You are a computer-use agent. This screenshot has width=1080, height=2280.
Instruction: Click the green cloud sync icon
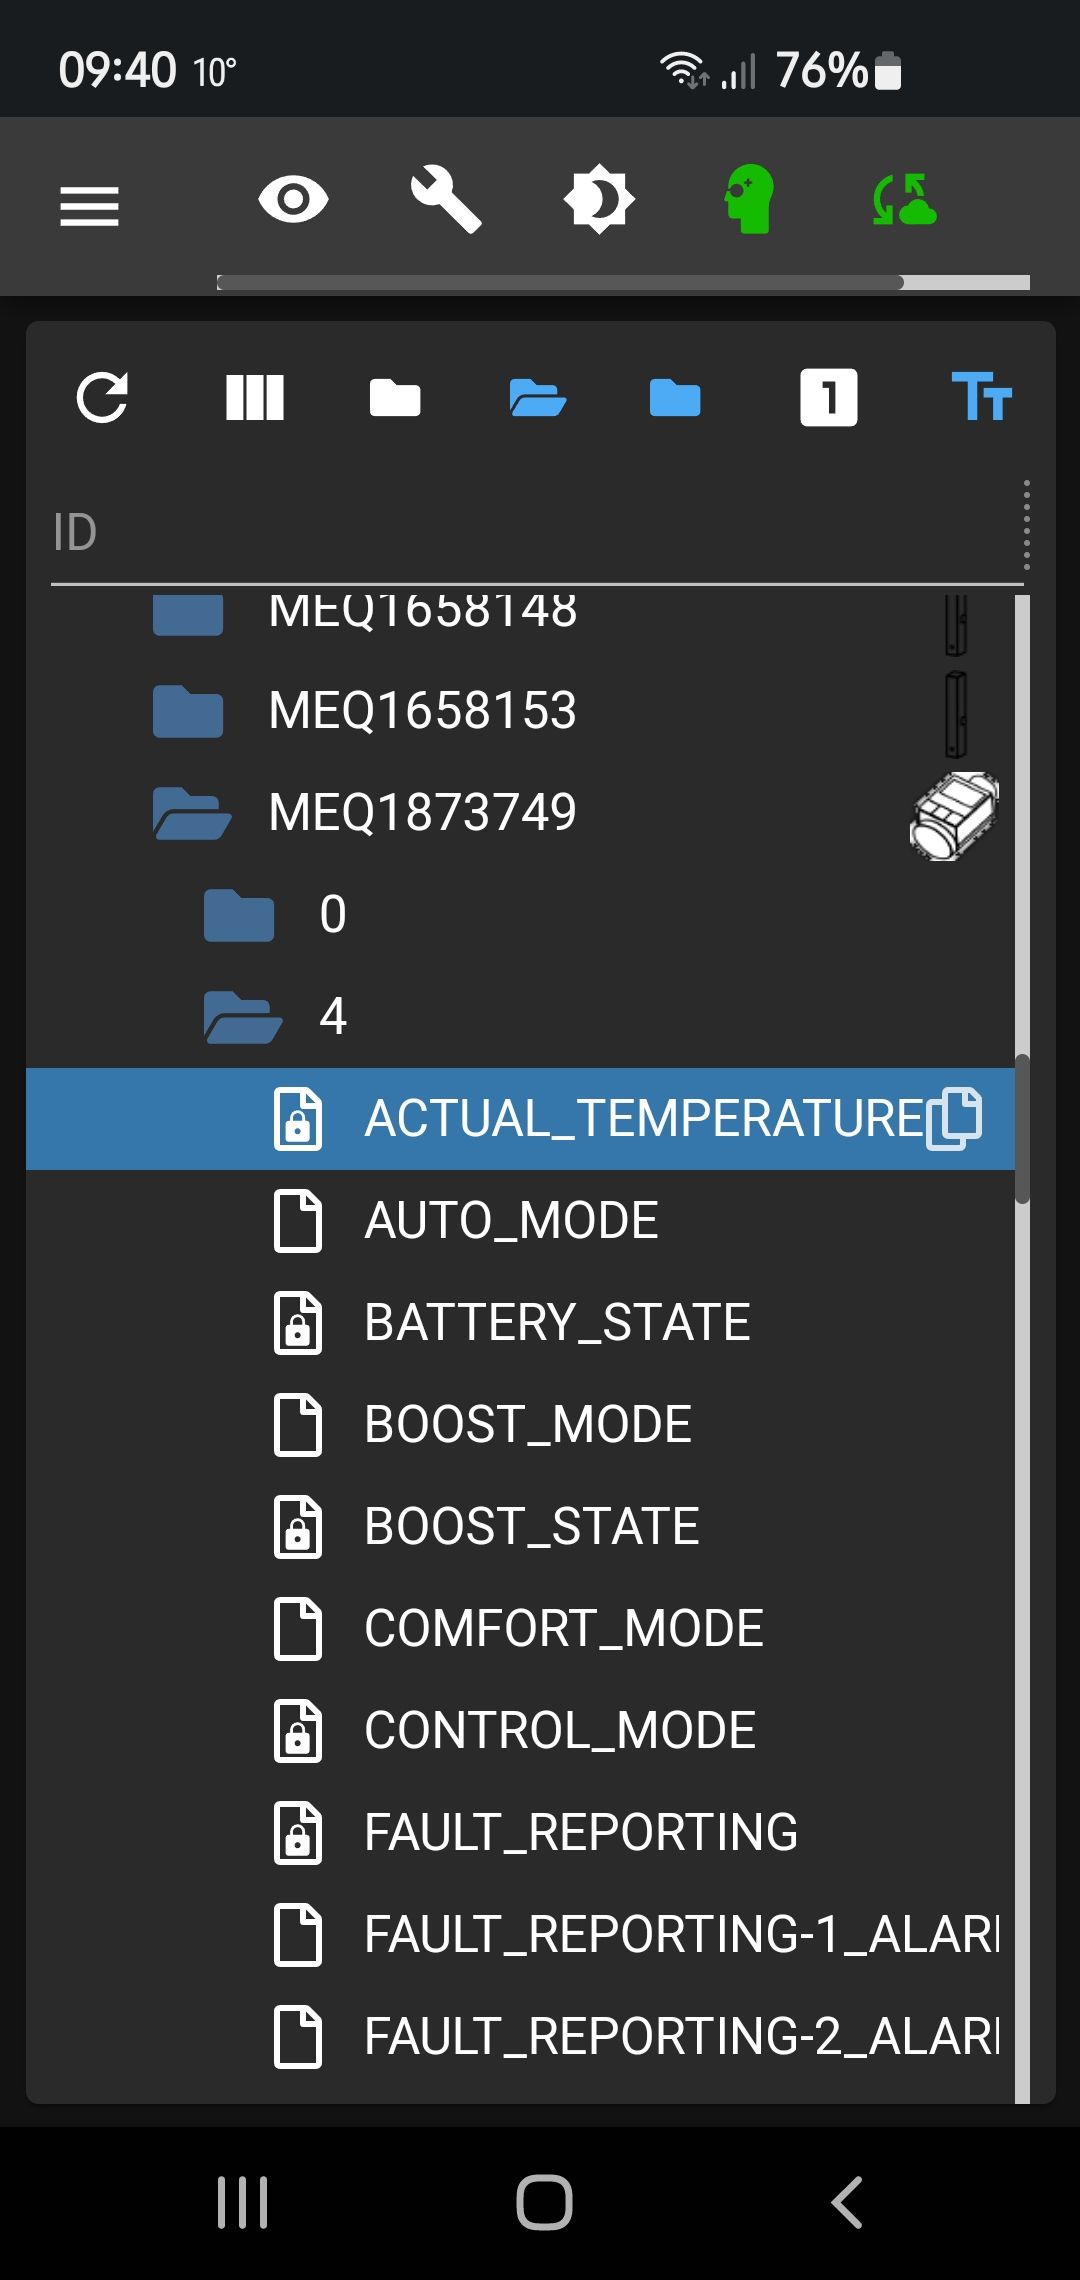[904, 199]
